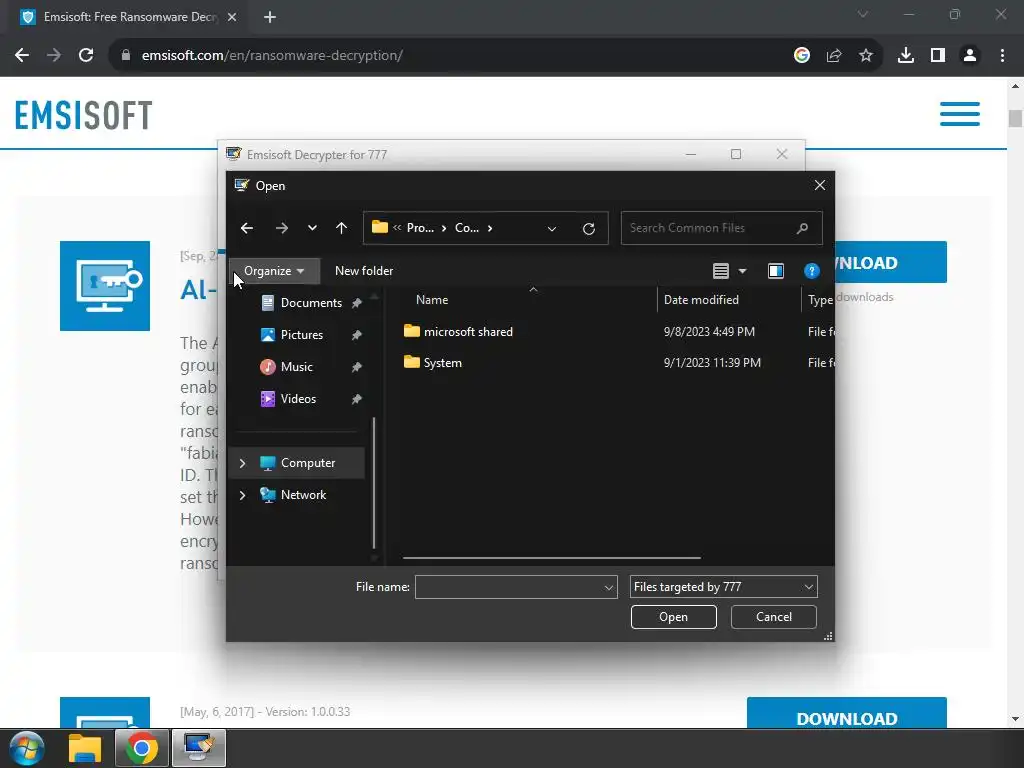
Task: Expand the Network tree node
Action: click(x=242, y=495)
